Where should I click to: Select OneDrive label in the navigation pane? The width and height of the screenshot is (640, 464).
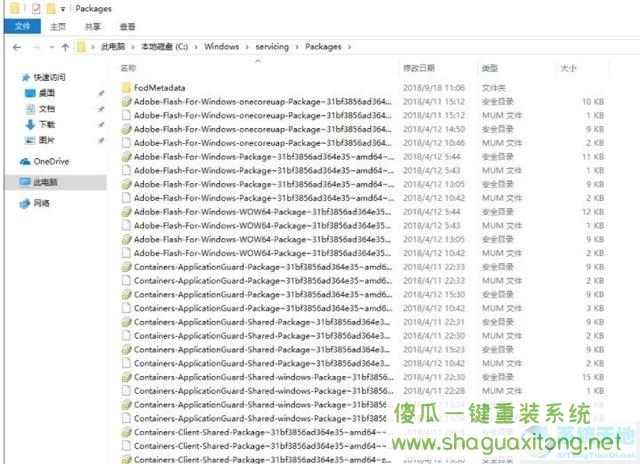pos(51,162)
